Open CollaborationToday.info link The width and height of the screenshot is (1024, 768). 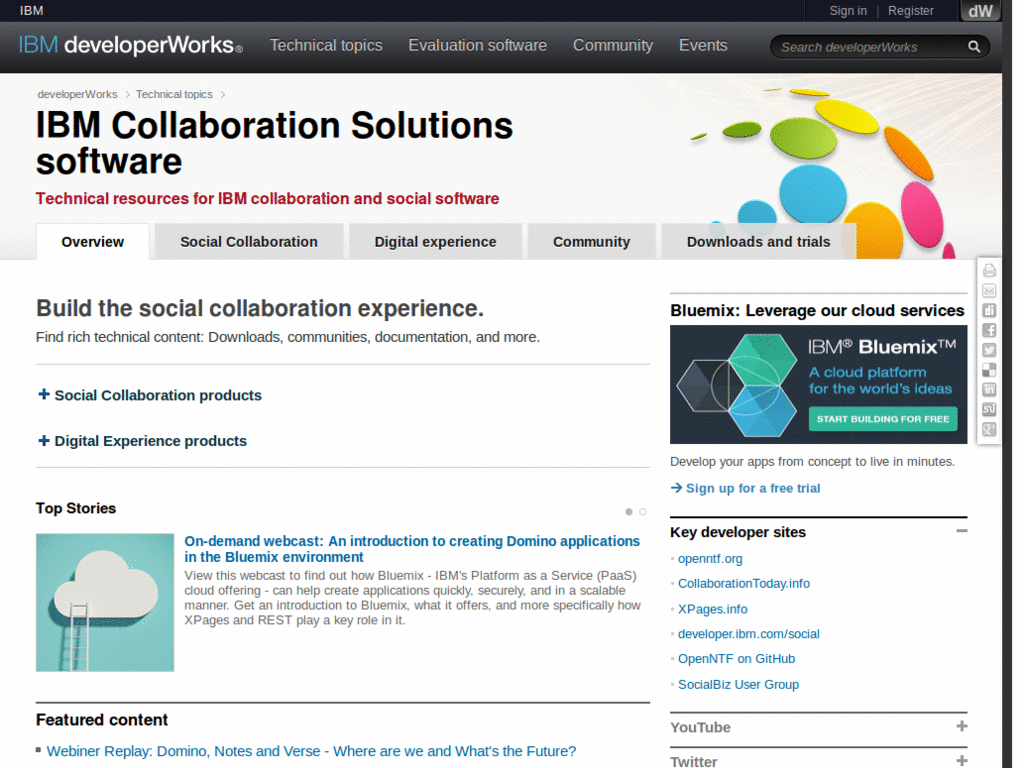744,583
